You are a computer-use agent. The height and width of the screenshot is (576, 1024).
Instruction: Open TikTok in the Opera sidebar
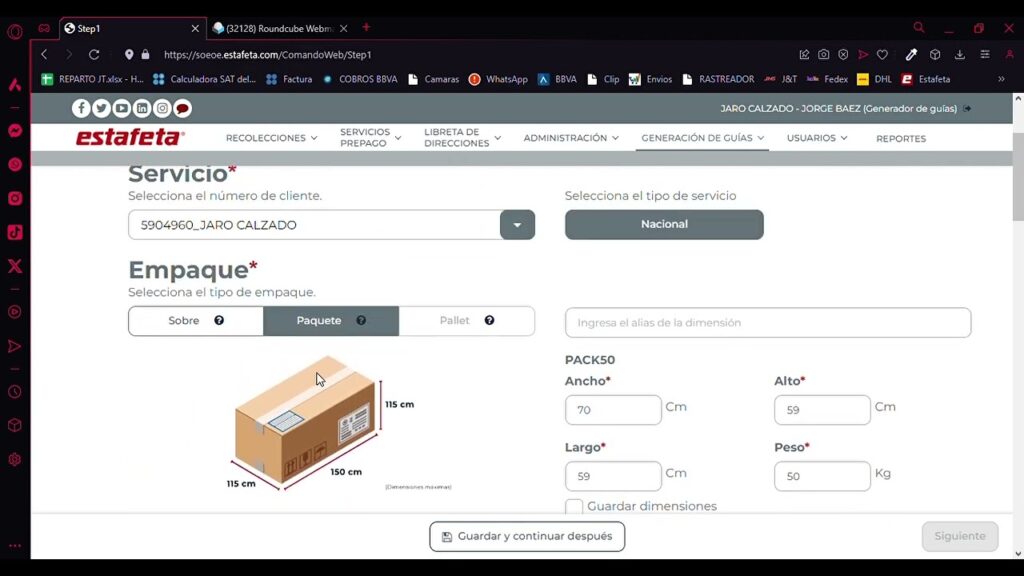pos(15,232)
